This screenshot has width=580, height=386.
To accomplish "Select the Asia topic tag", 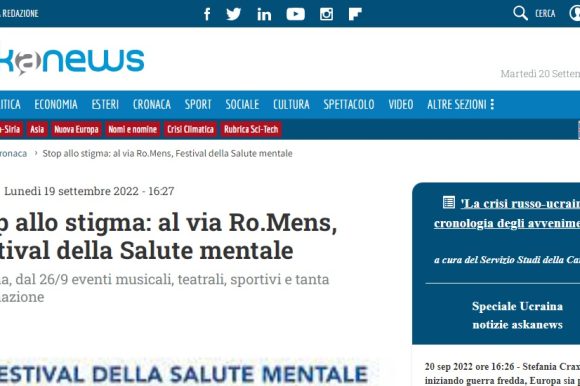I will (x=37, y=129).
